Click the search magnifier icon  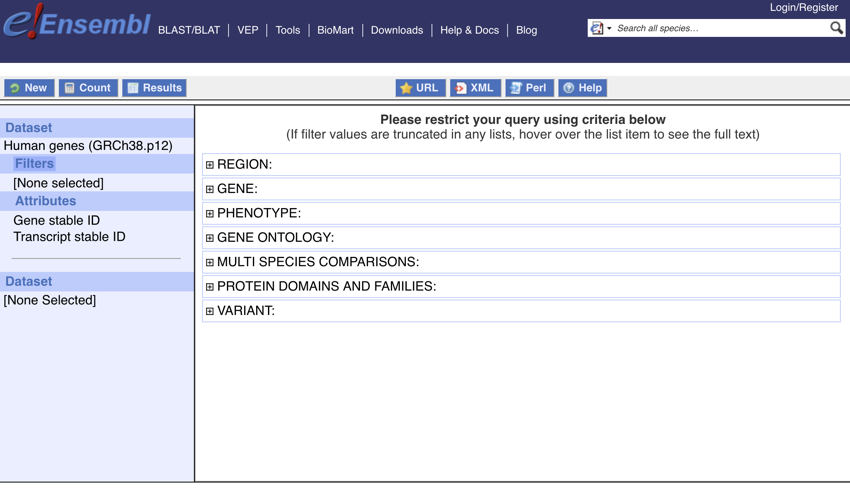point(836,28)
